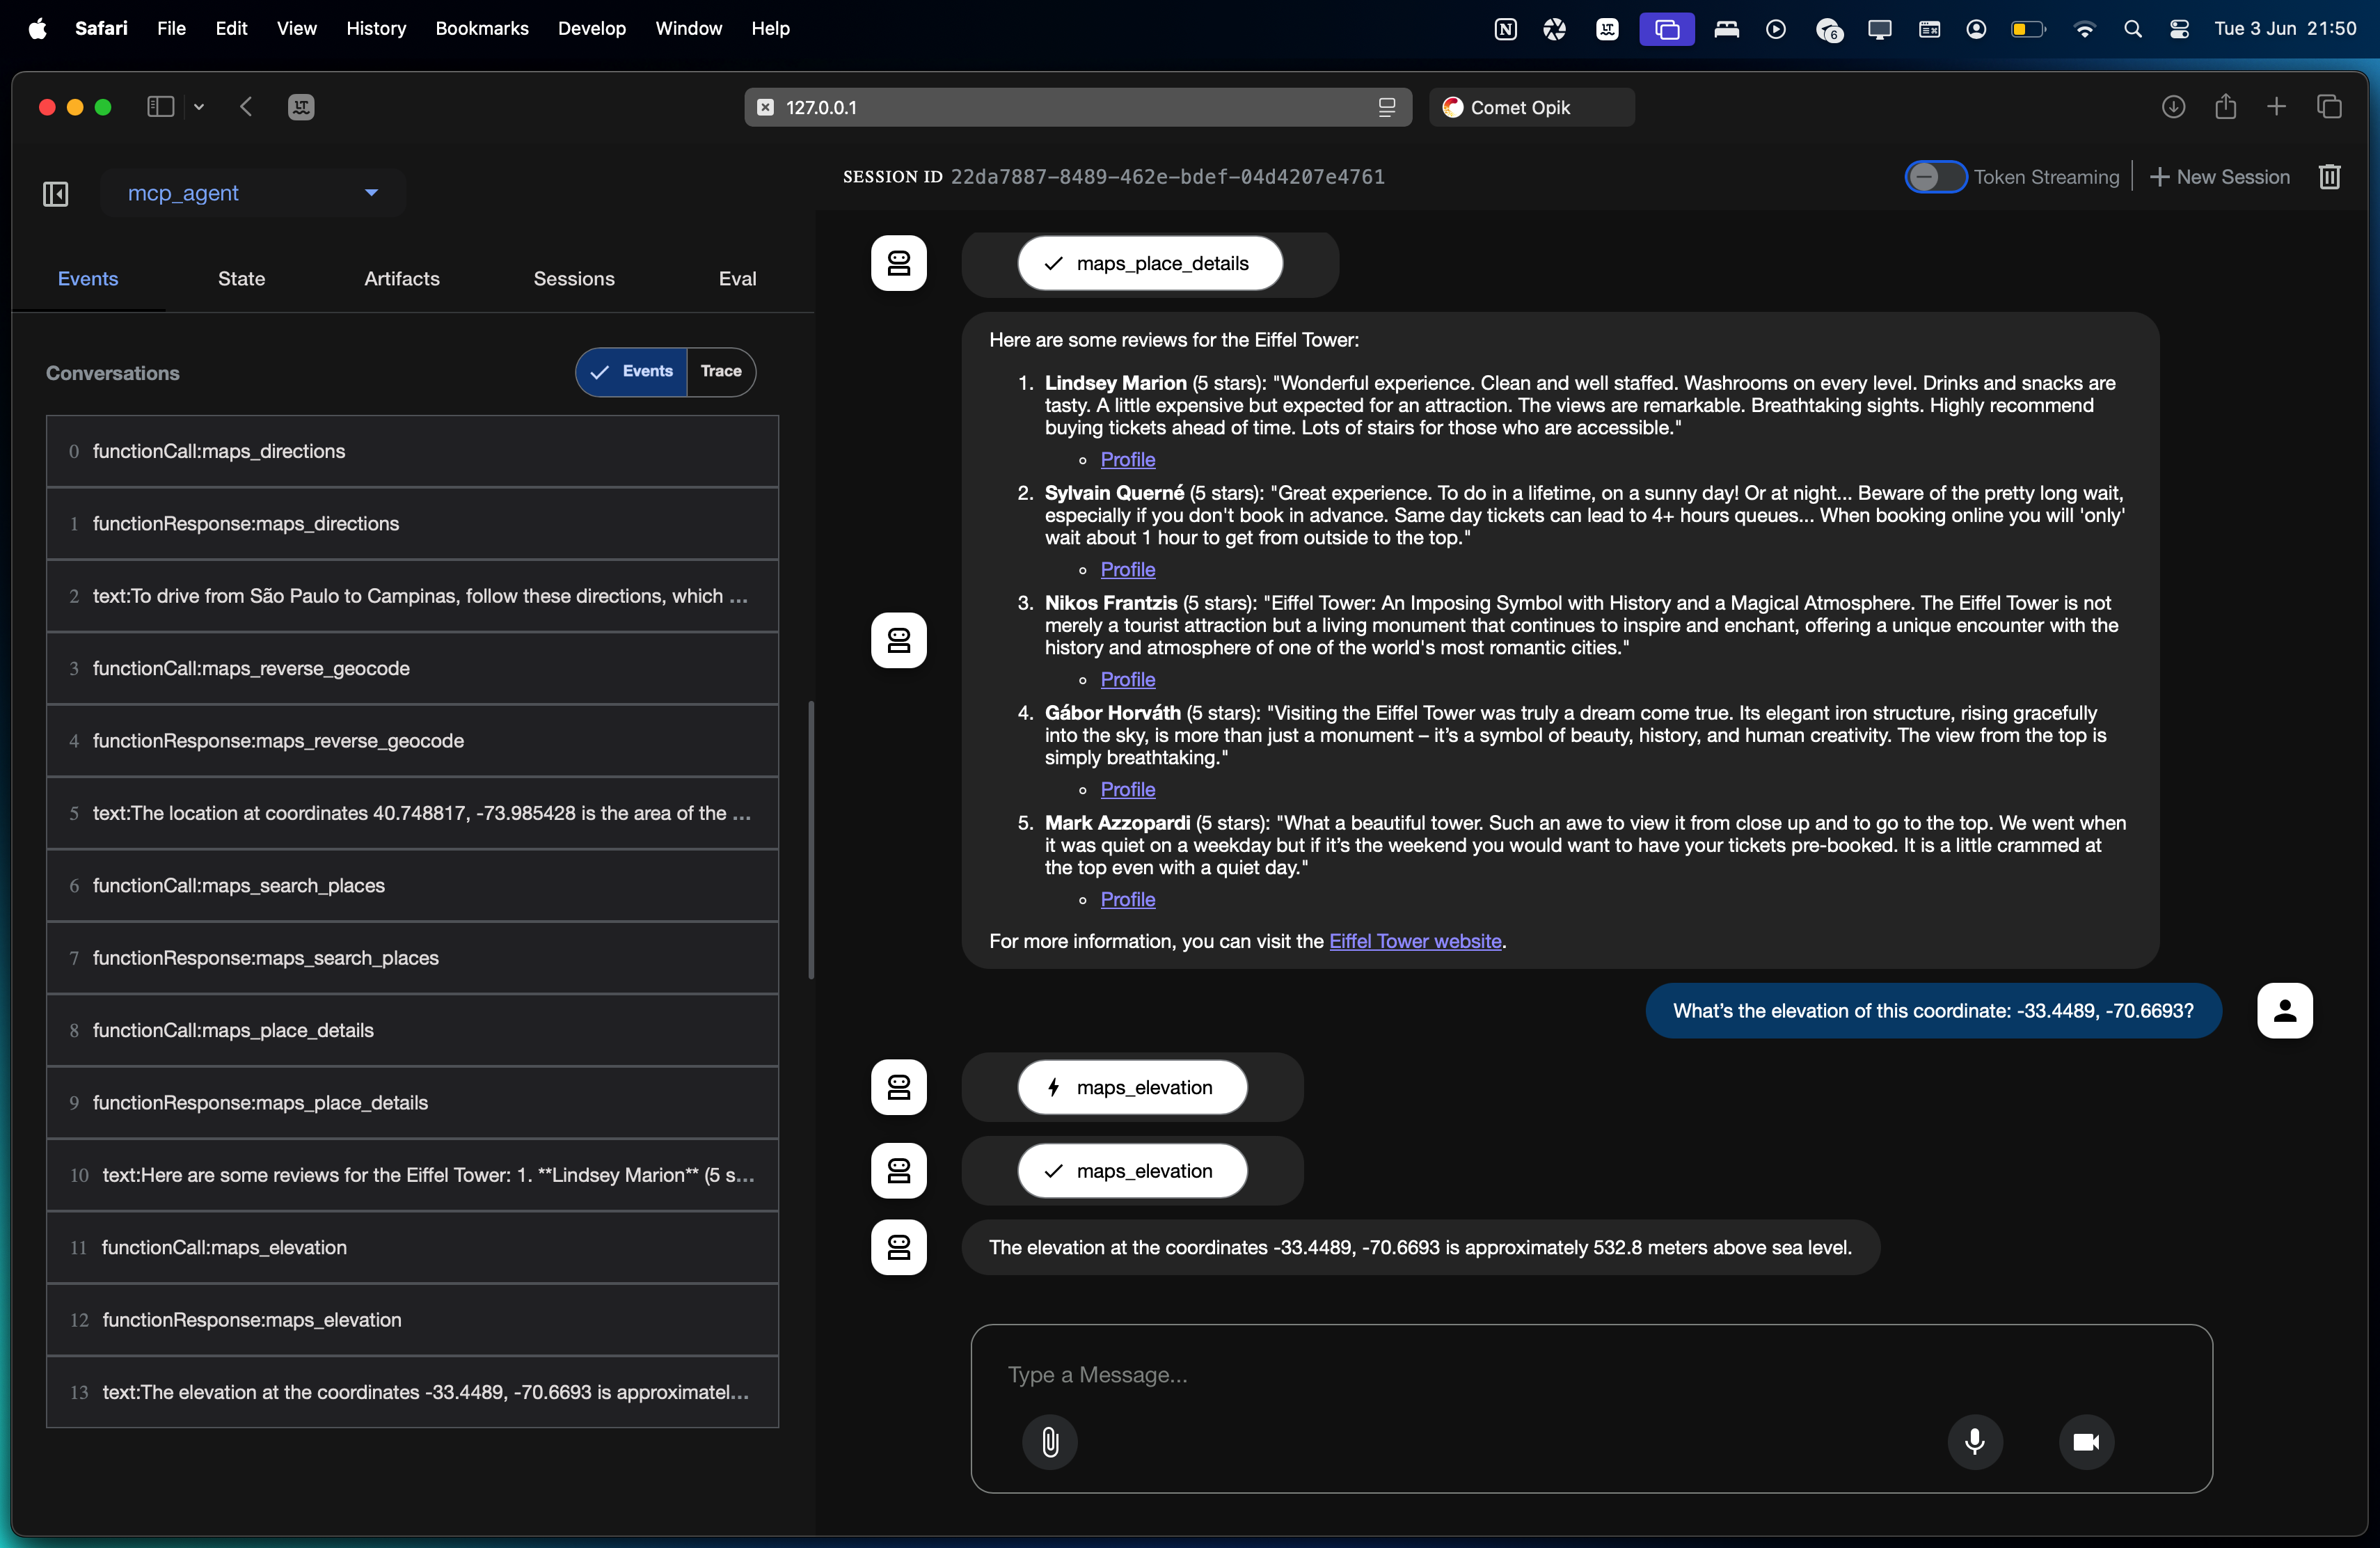Switch to the State tab

241,279
